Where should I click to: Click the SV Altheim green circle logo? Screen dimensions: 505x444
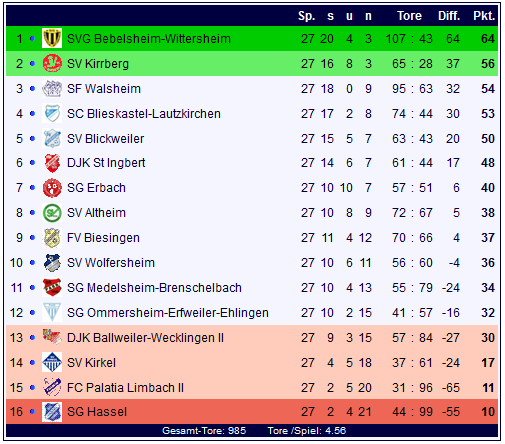click(52, 213)
